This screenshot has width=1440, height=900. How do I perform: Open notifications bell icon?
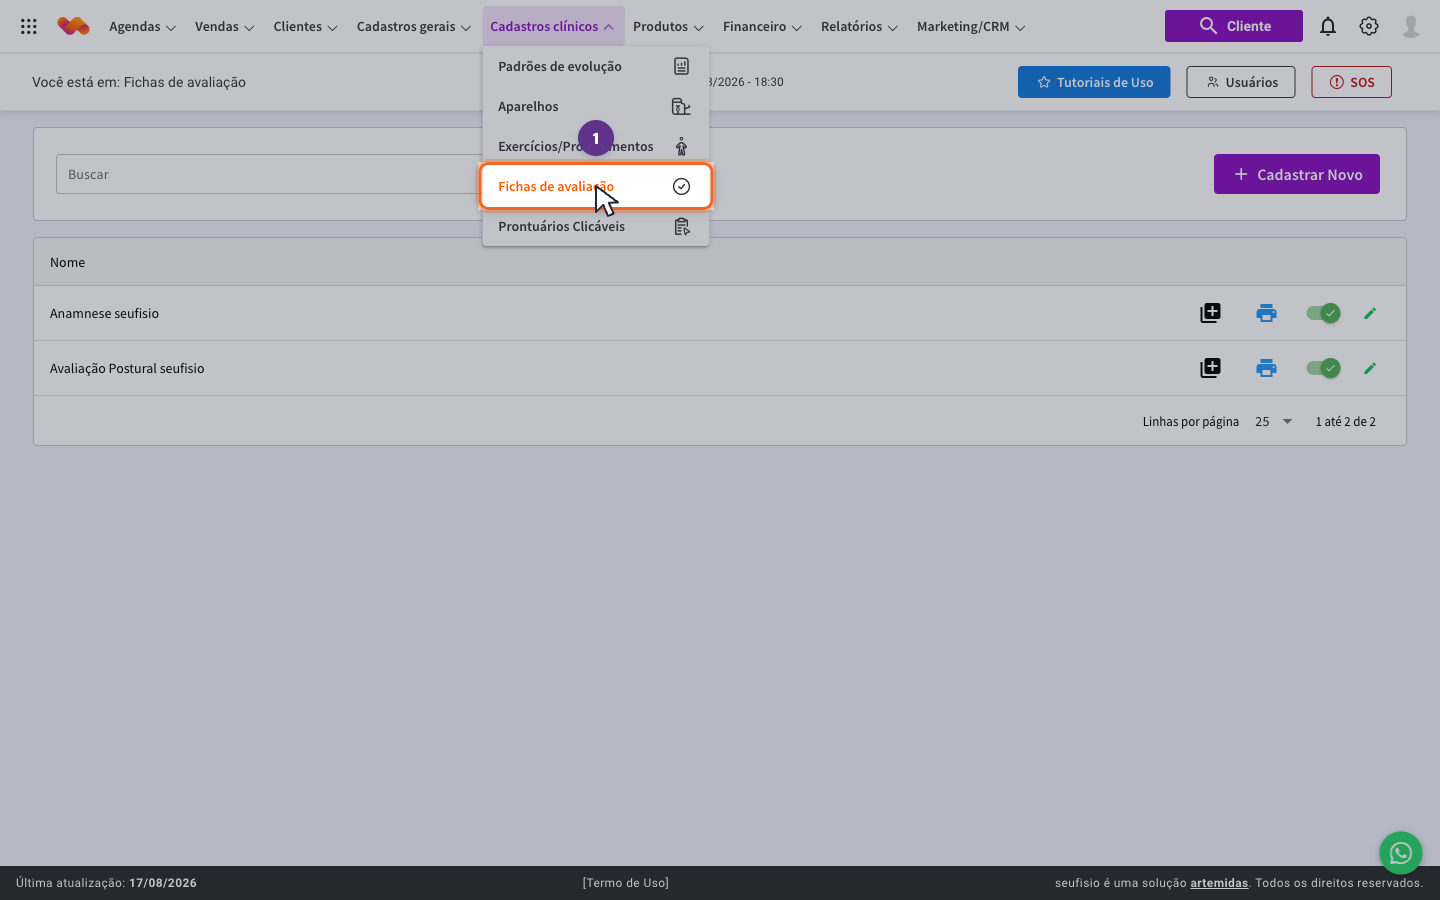[1328, 27]
